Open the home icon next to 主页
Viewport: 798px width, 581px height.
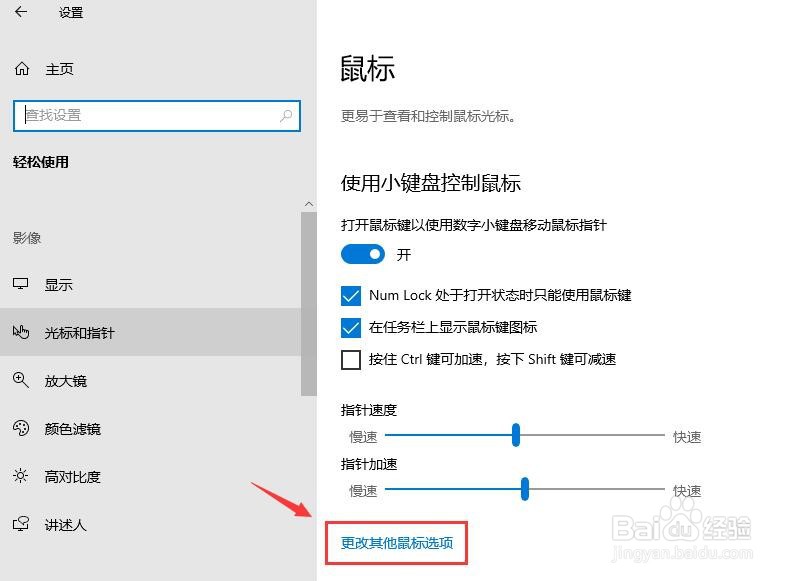[21, 69]
